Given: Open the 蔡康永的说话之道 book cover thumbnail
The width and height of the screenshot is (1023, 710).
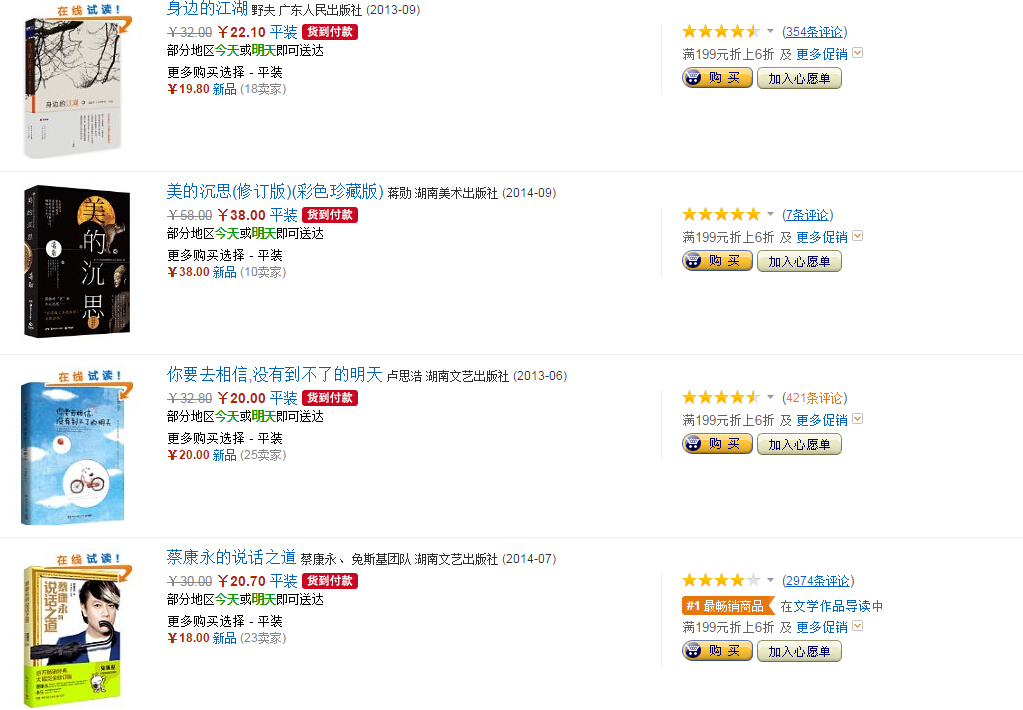Looking at the screenshot, I should pos(72,634).
